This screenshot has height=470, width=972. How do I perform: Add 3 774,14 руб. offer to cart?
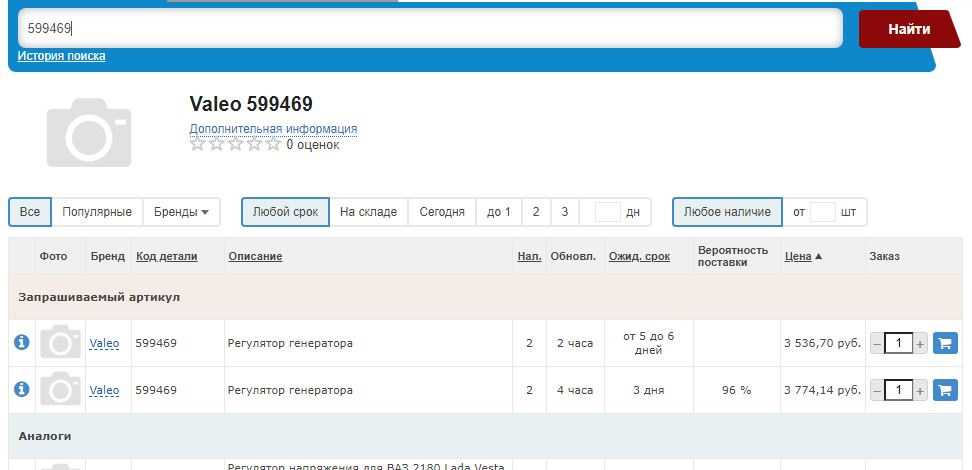coord(945,390)
